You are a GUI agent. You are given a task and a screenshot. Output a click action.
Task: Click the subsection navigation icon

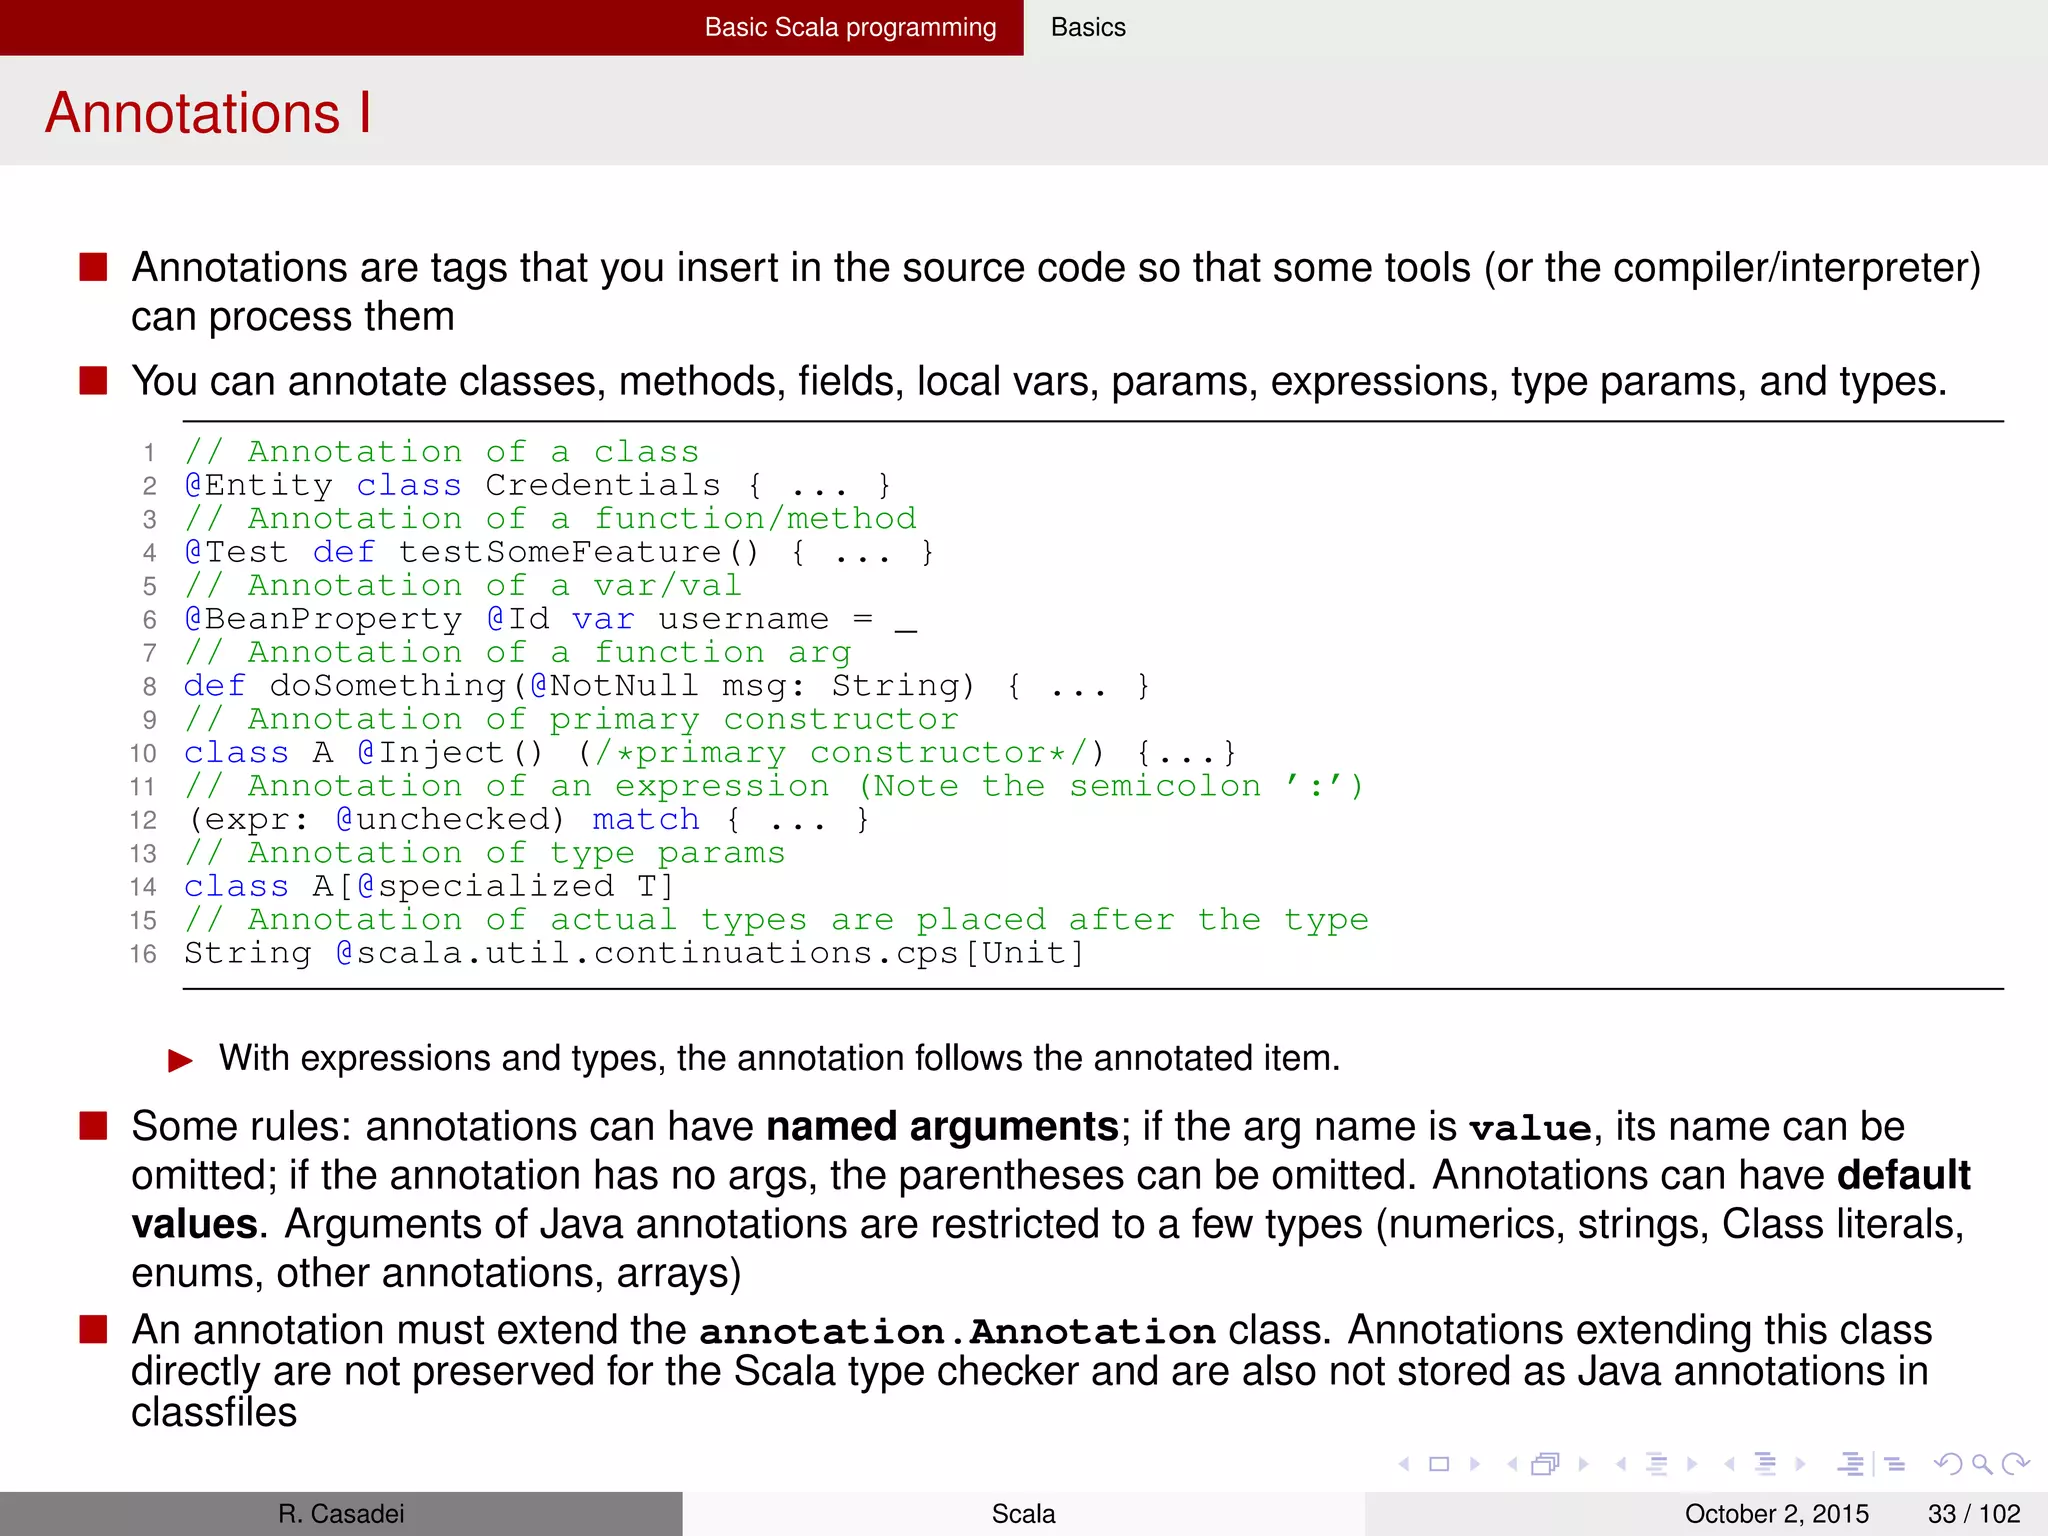[1657, 1464]
